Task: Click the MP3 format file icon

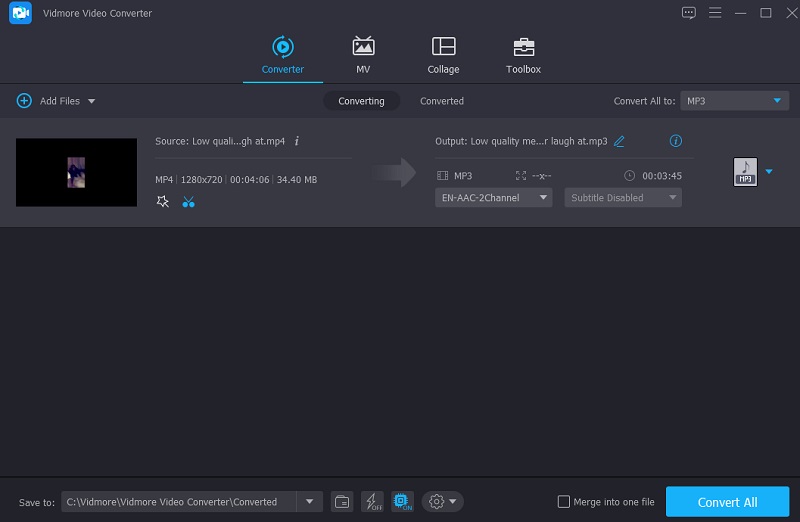Action: tap(745, 172)
